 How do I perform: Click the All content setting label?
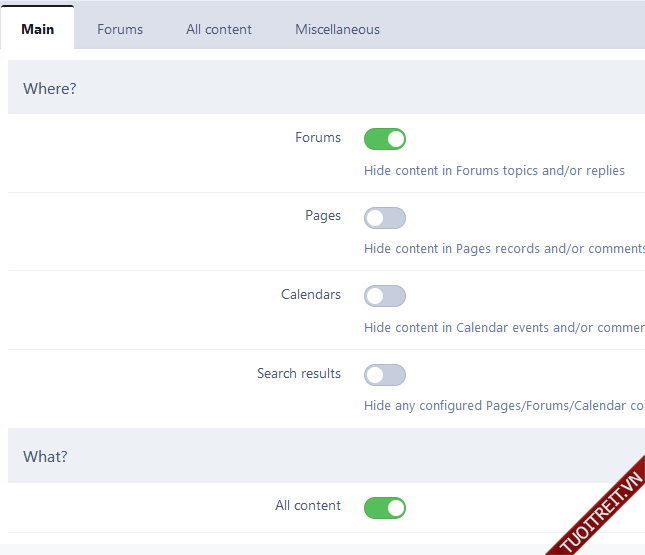[308, 506]
